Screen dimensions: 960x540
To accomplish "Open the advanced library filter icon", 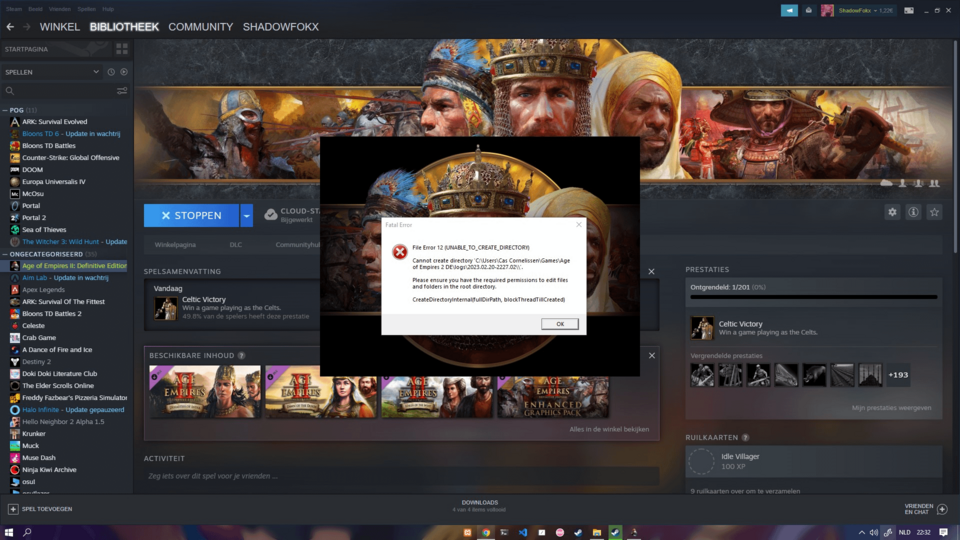I will pyautogui.click(x=122, y=91).
